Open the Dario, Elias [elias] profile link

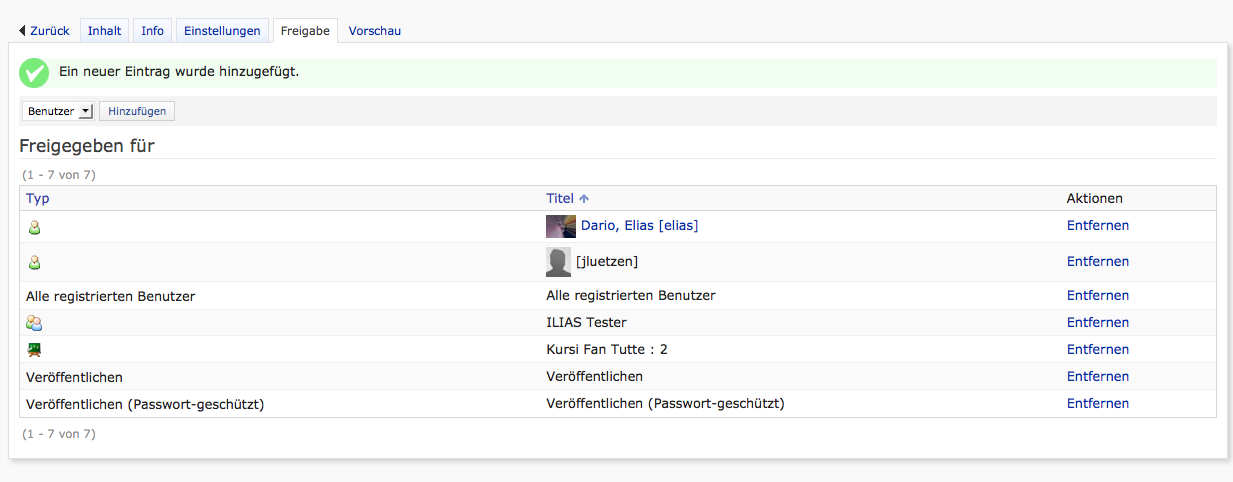pos(639,226)
